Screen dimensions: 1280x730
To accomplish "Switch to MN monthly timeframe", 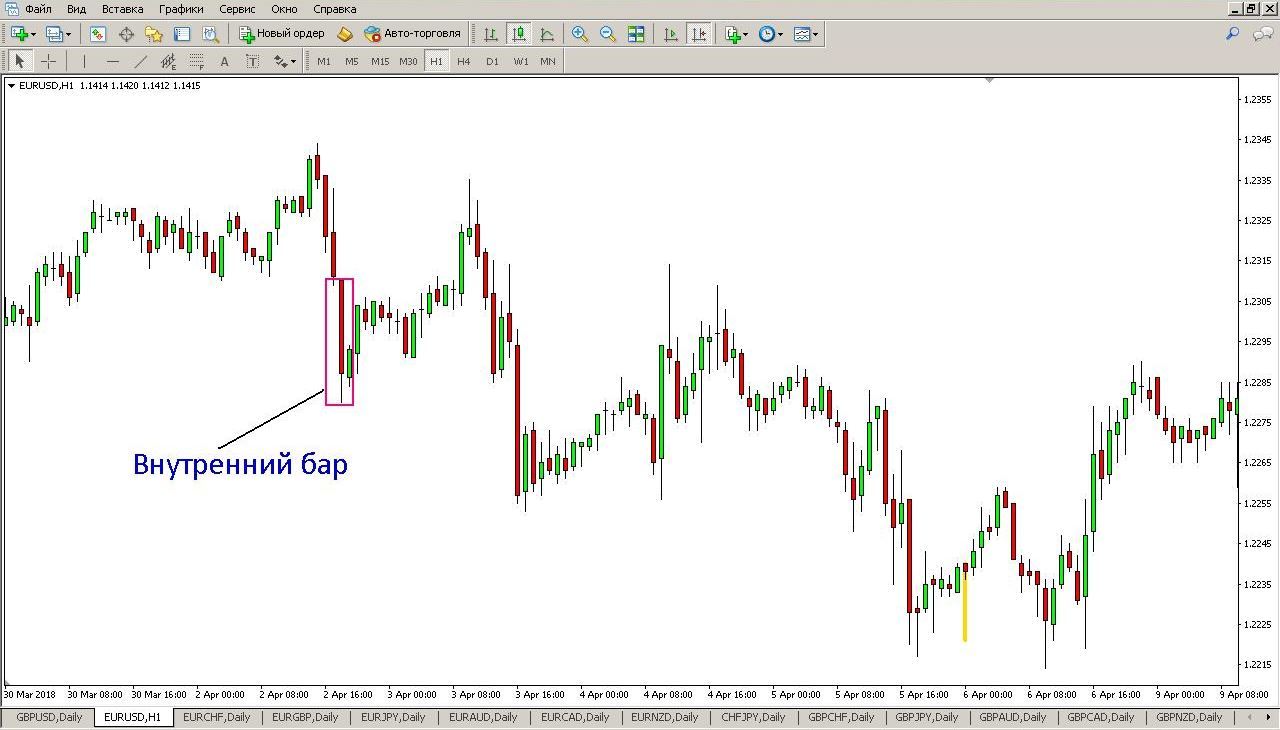I will pos(548,61).
